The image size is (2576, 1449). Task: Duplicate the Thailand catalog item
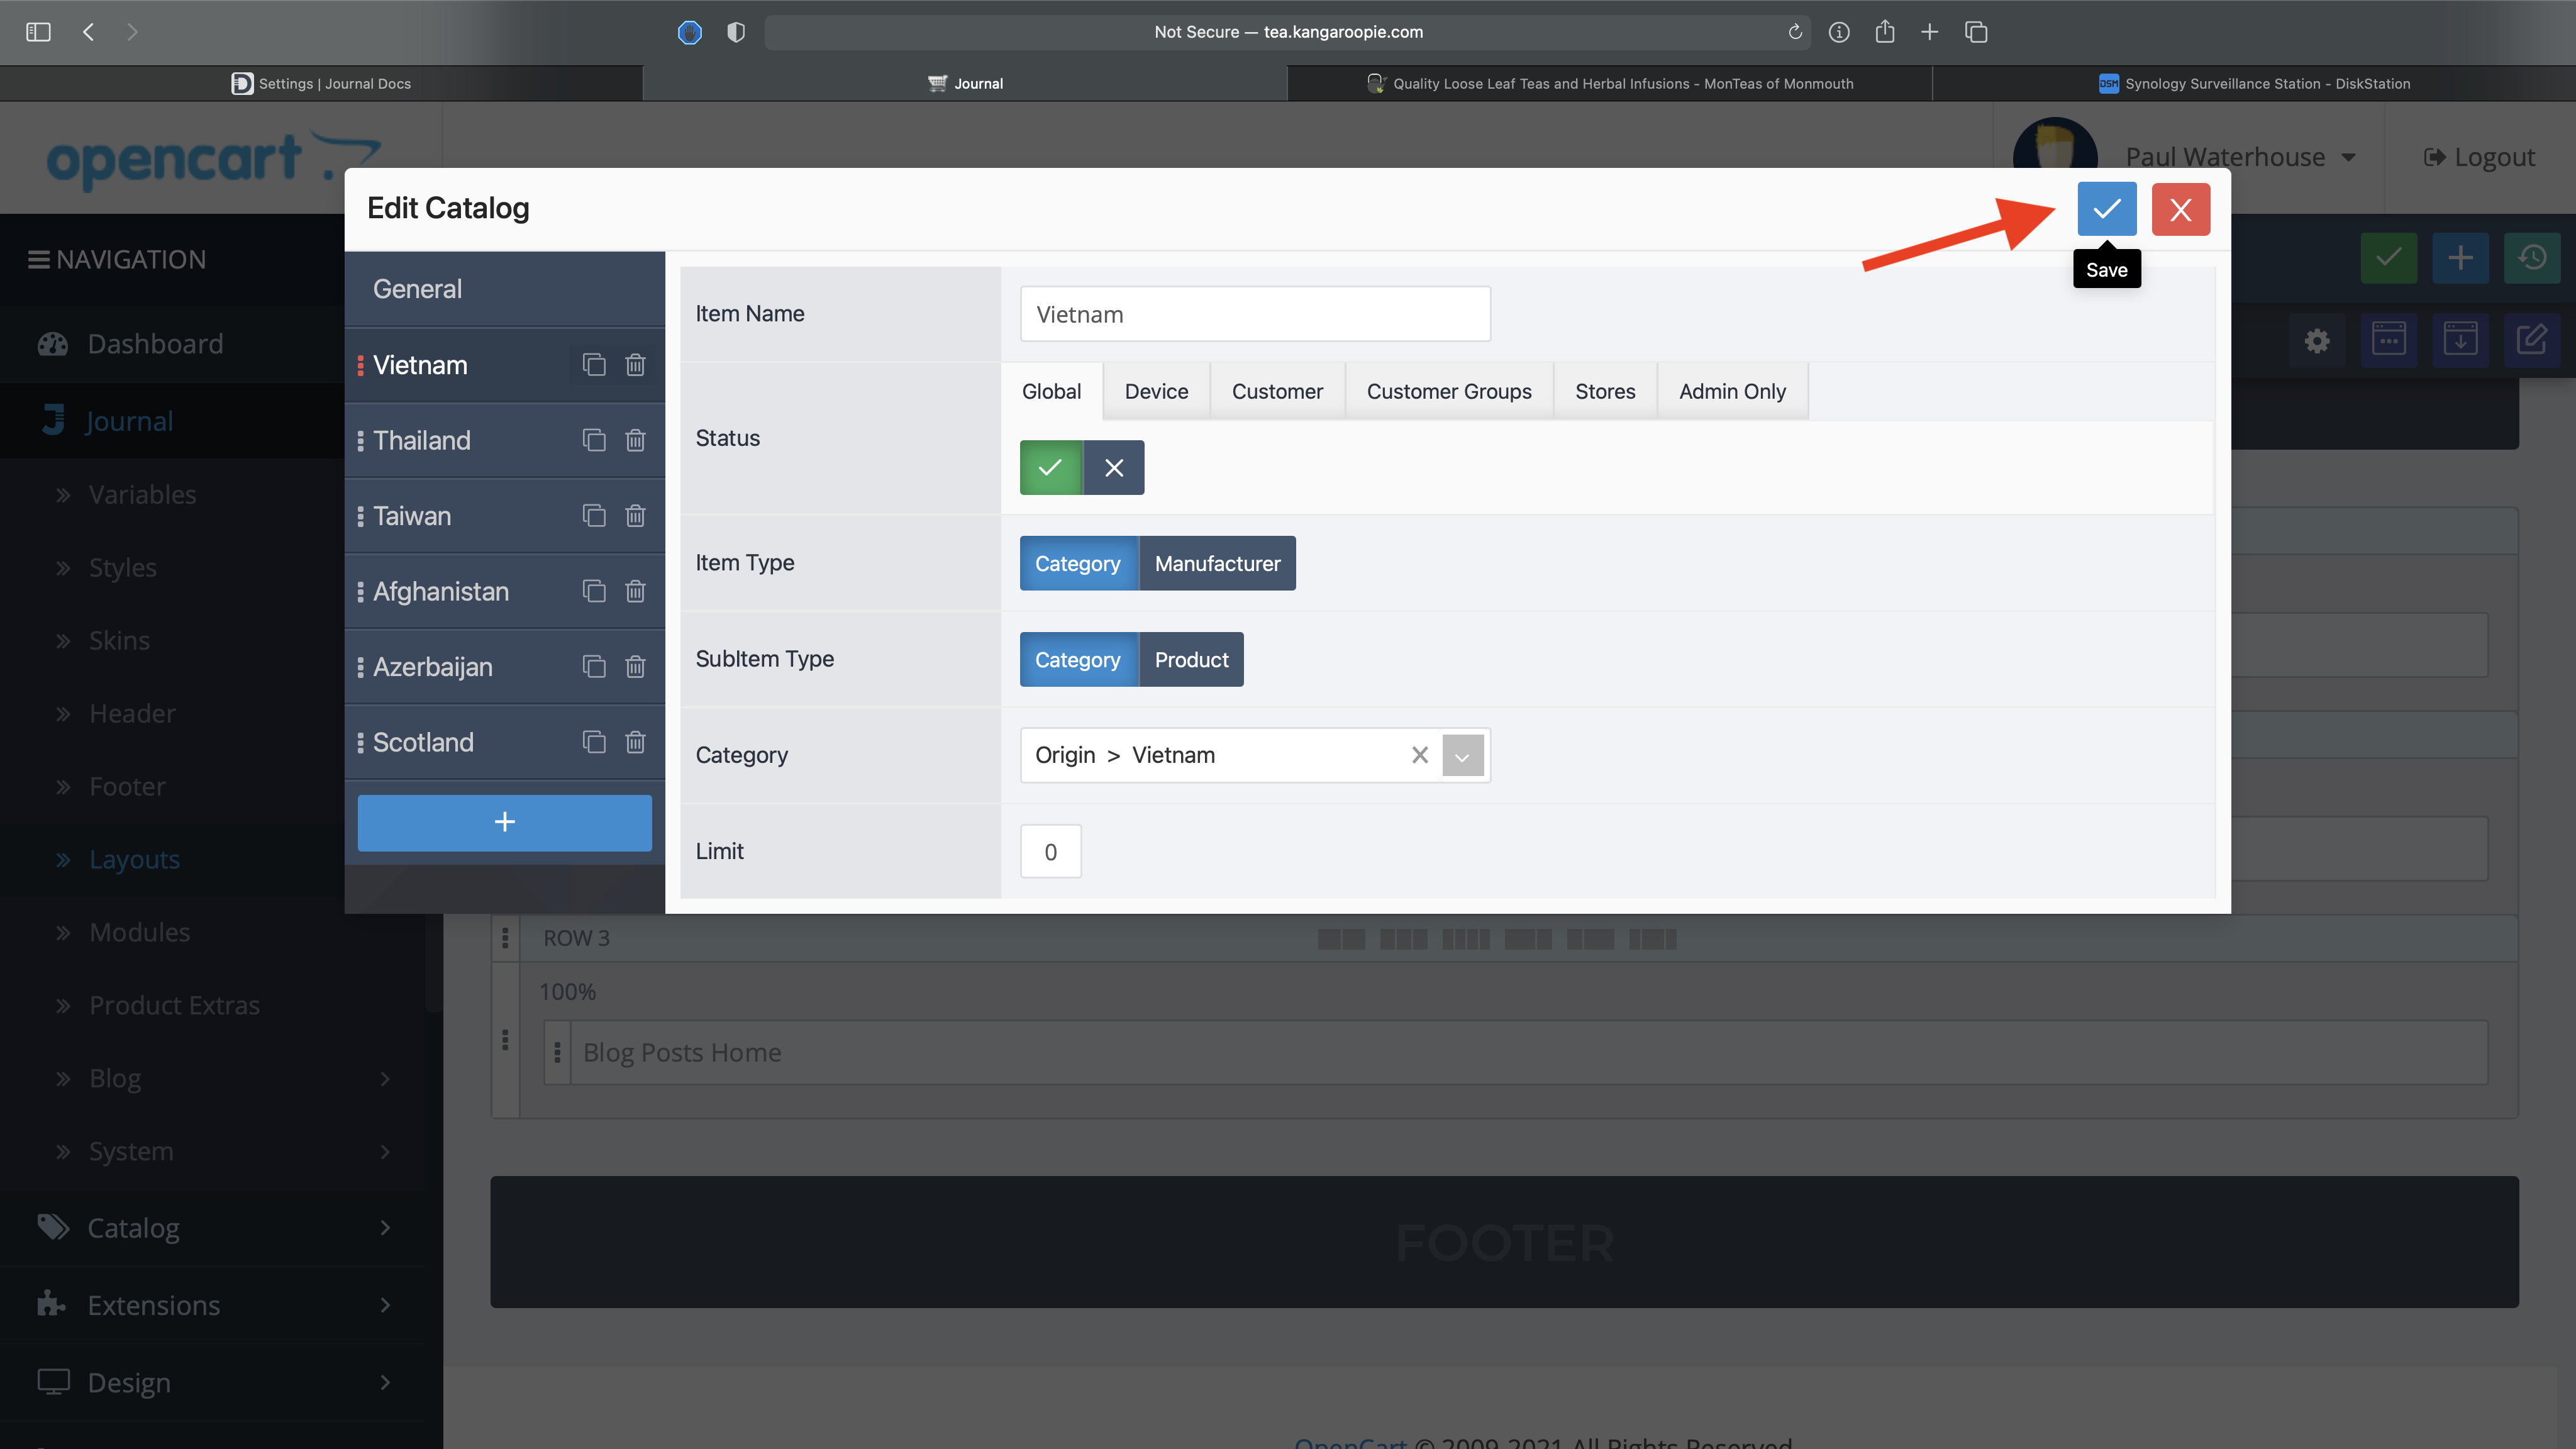[x=594, y=440]
